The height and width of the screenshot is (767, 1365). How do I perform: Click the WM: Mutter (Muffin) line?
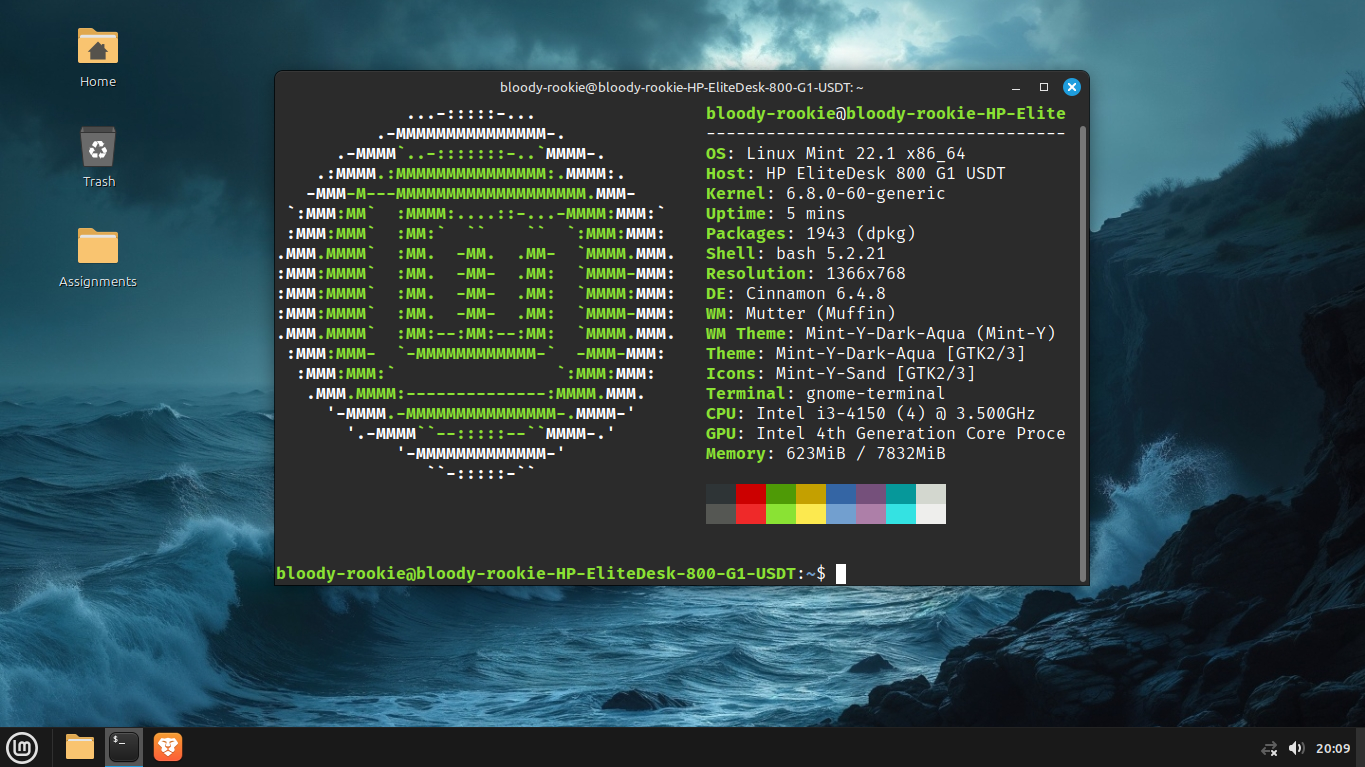pos(801,313)
